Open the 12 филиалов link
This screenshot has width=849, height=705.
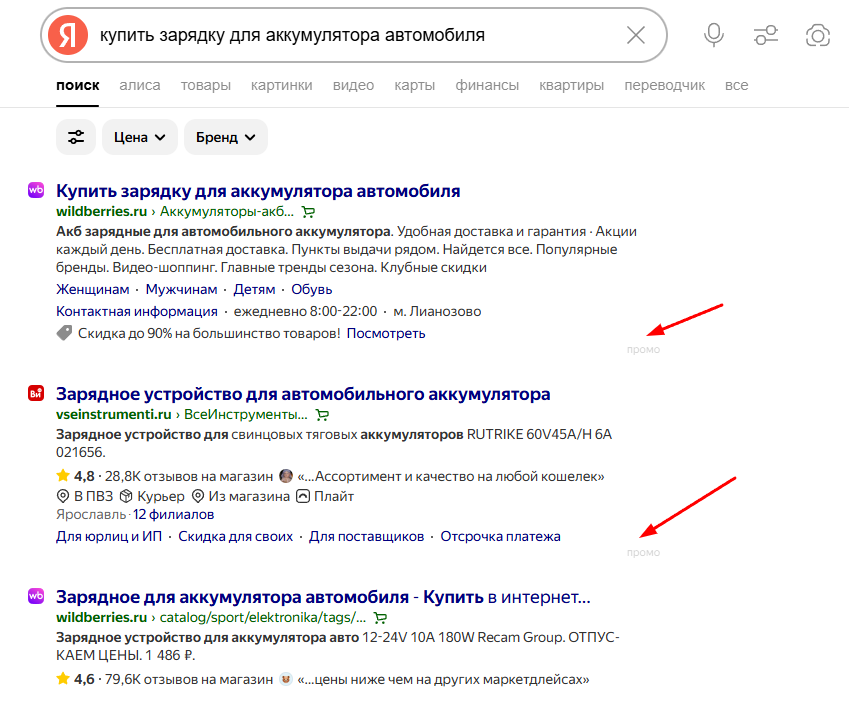coord(173,514)
